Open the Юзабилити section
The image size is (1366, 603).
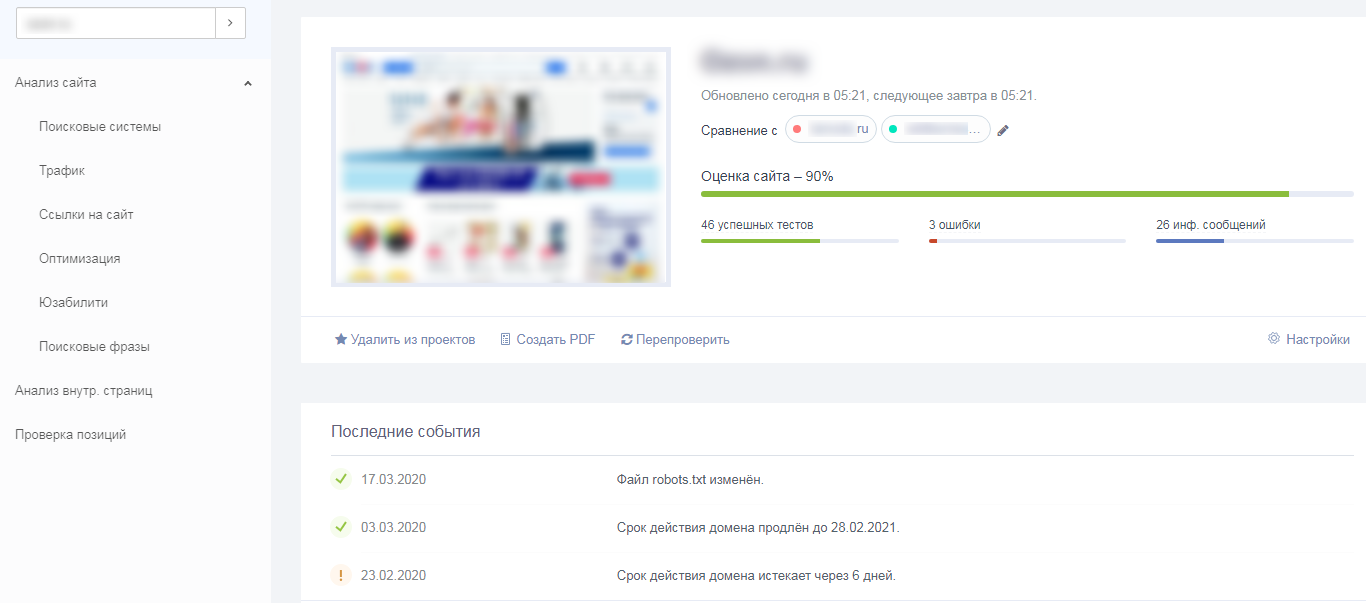[x=73, y=303]
